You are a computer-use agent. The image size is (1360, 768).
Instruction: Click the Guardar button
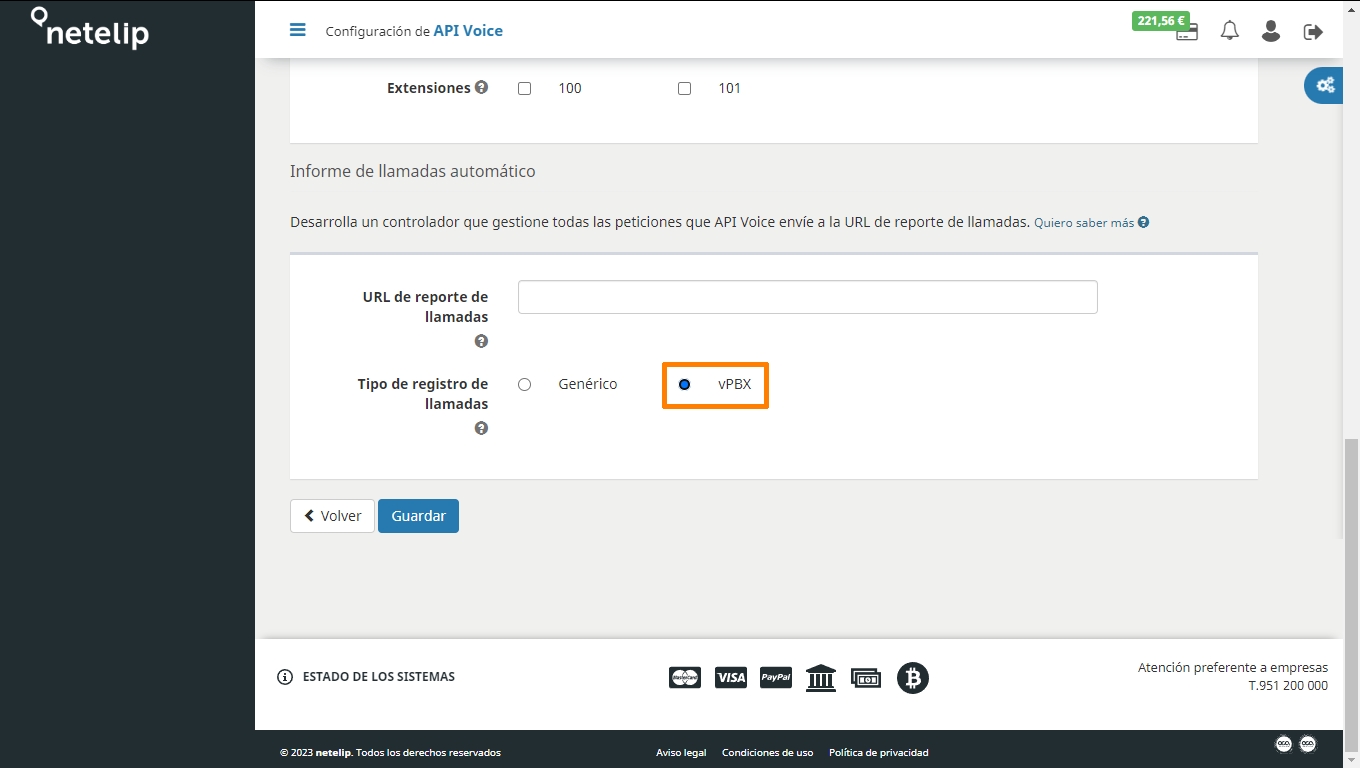418,516
